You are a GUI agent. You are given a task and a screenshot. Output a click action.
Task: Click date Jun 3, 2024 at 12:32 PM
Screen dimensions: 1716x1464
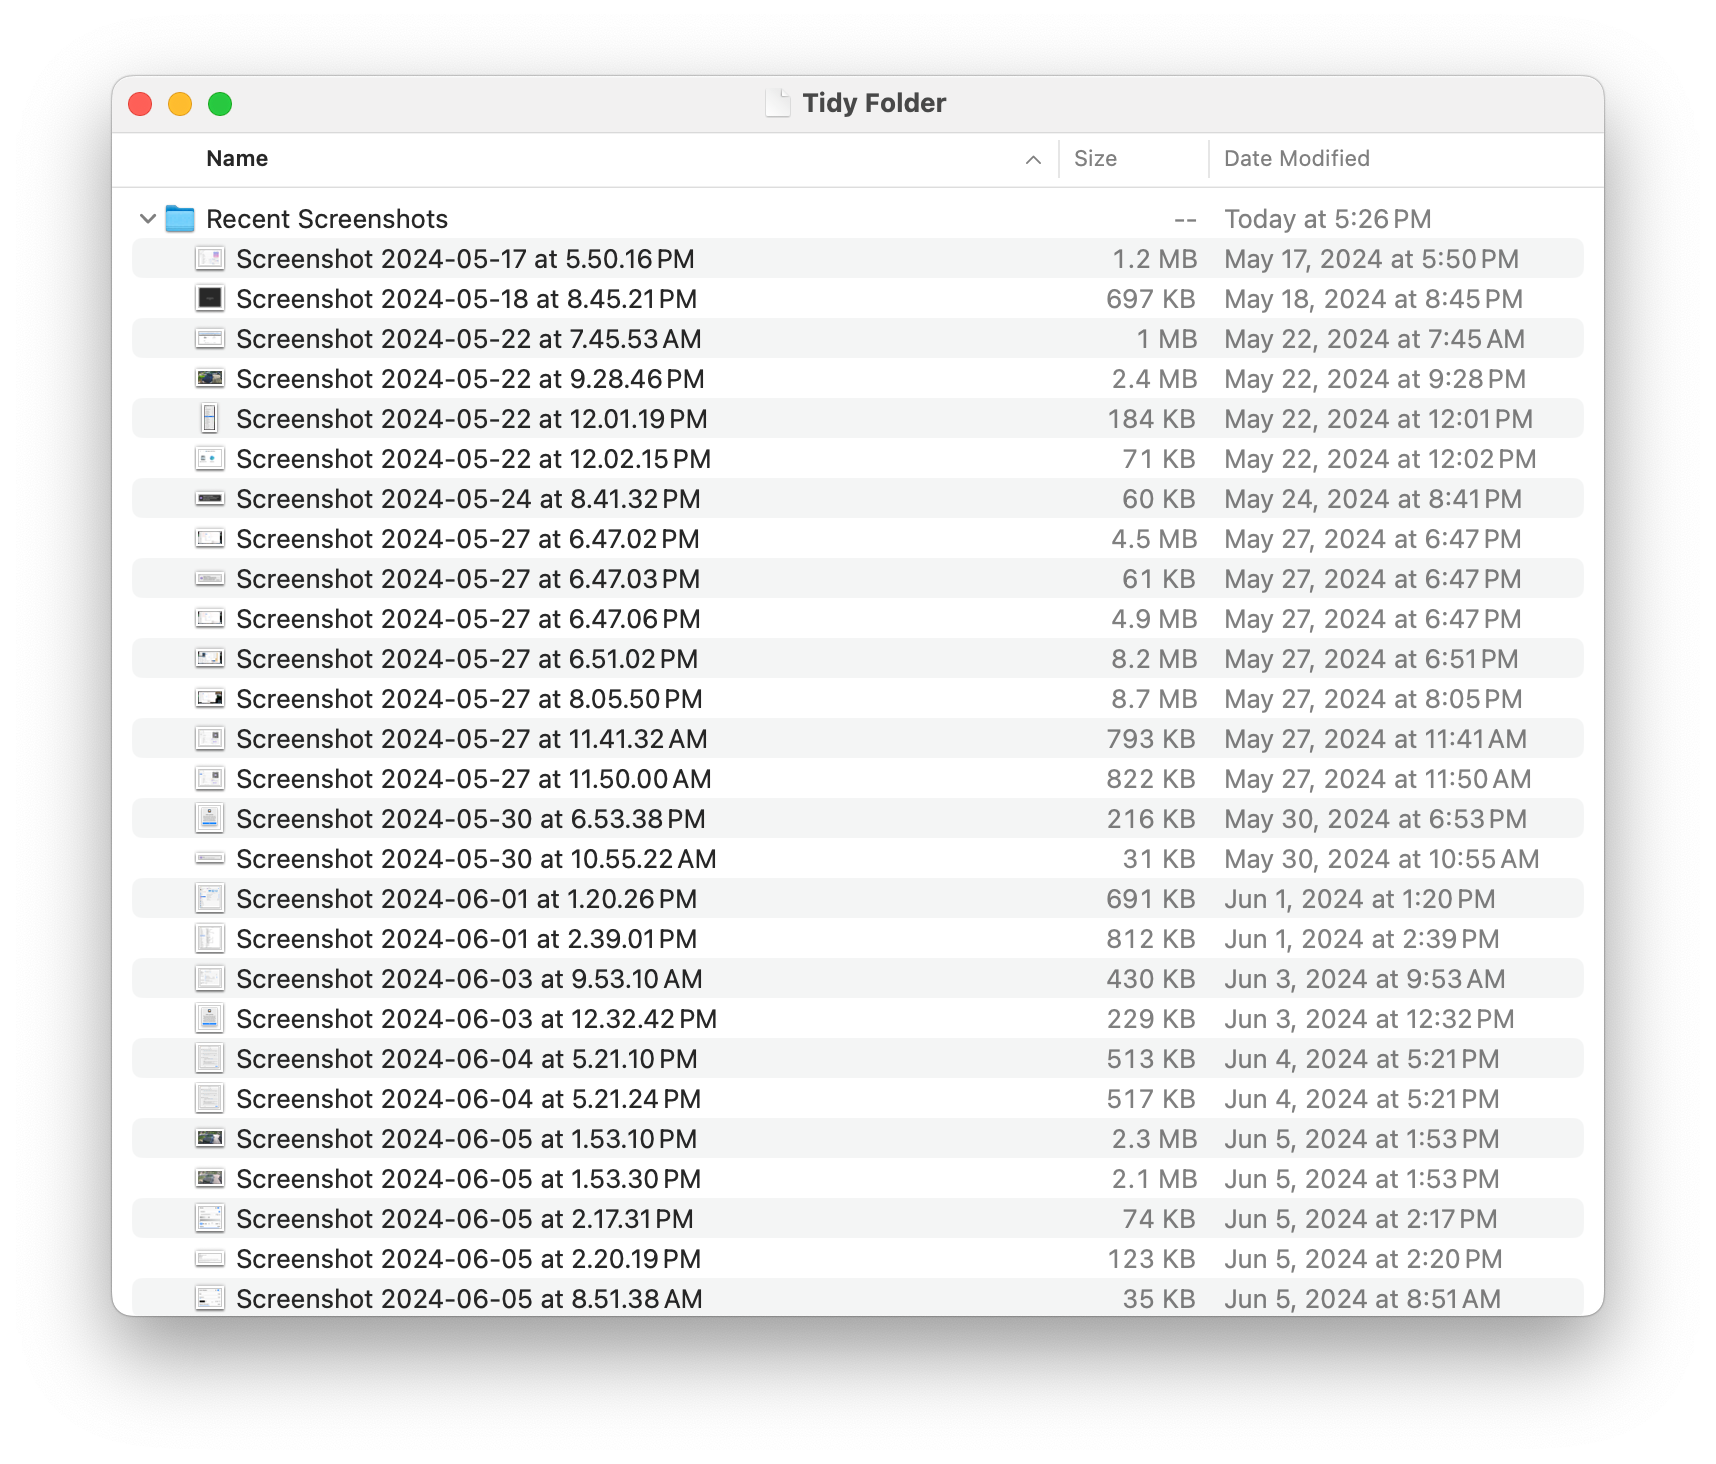coord(1369,1019)
